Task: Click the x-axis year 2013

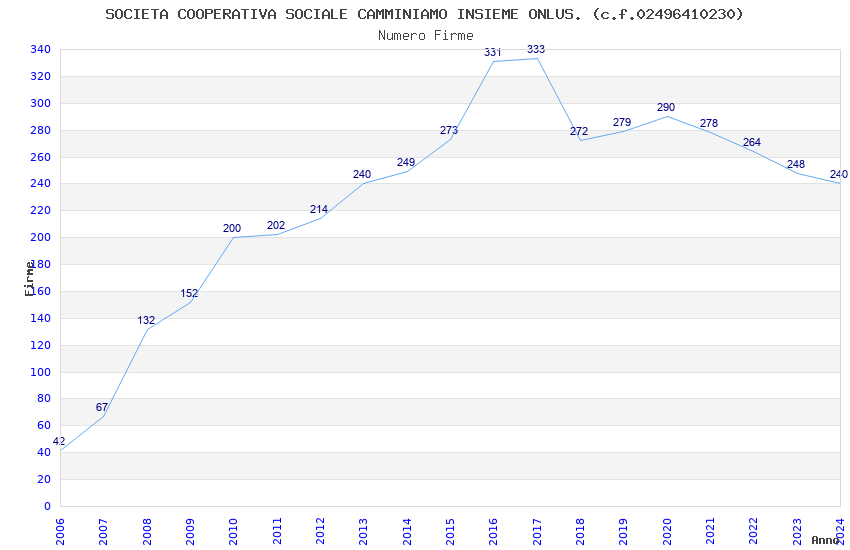Action: click(363, 531)
